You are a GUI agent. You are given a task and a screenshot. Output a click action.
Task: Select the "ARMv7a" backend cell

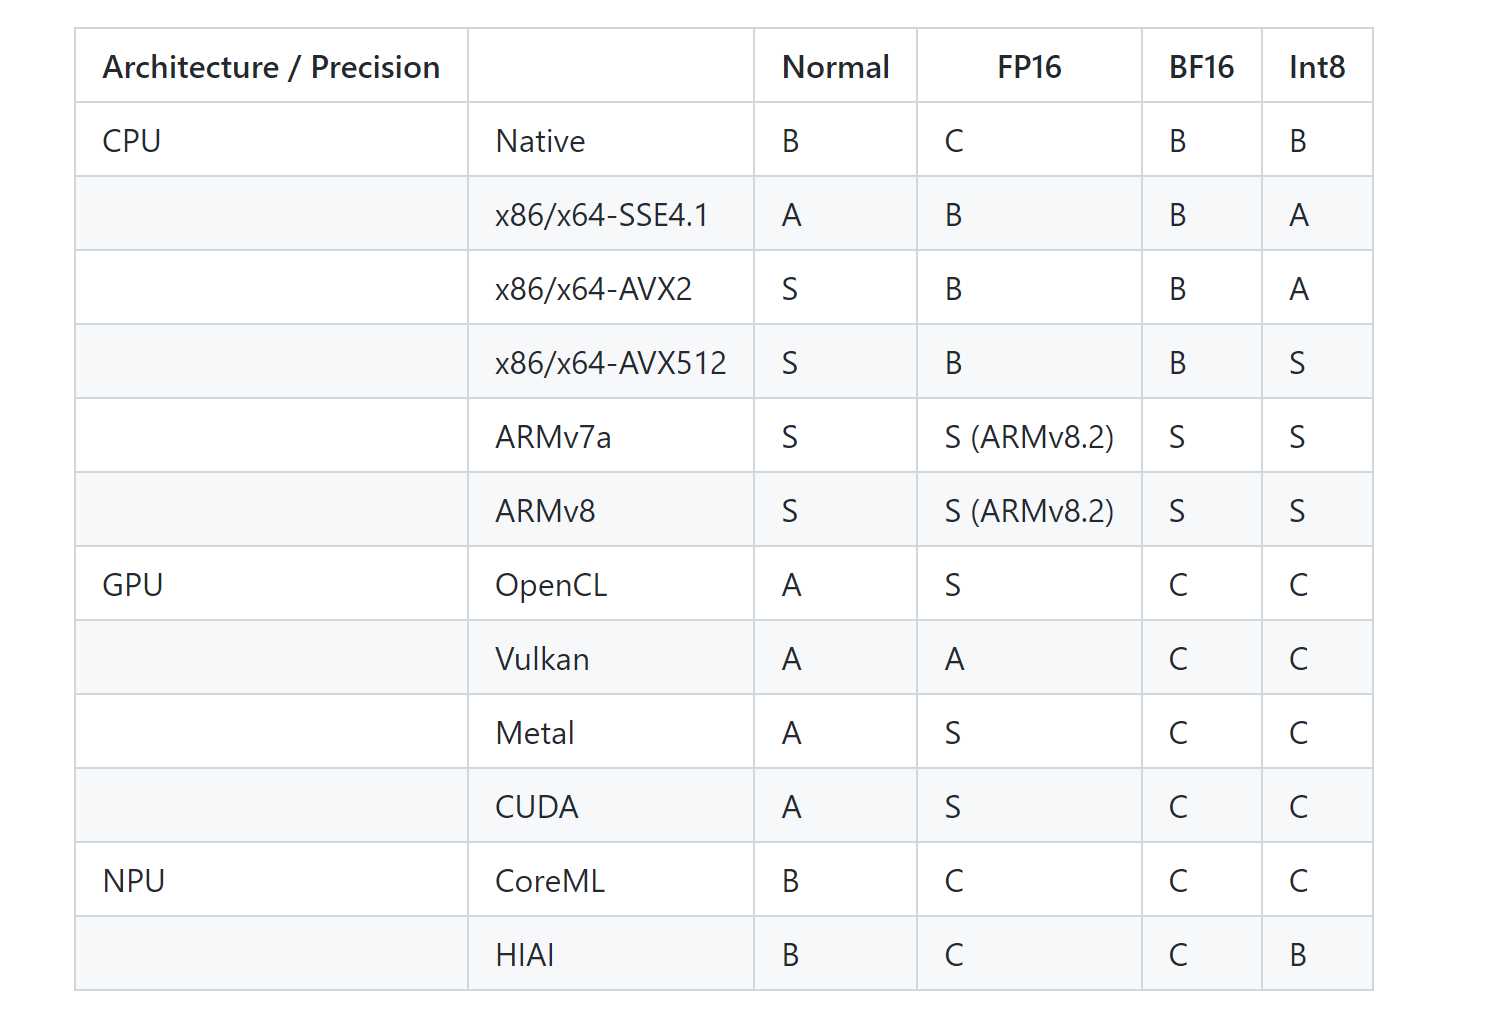coord(553,437)
